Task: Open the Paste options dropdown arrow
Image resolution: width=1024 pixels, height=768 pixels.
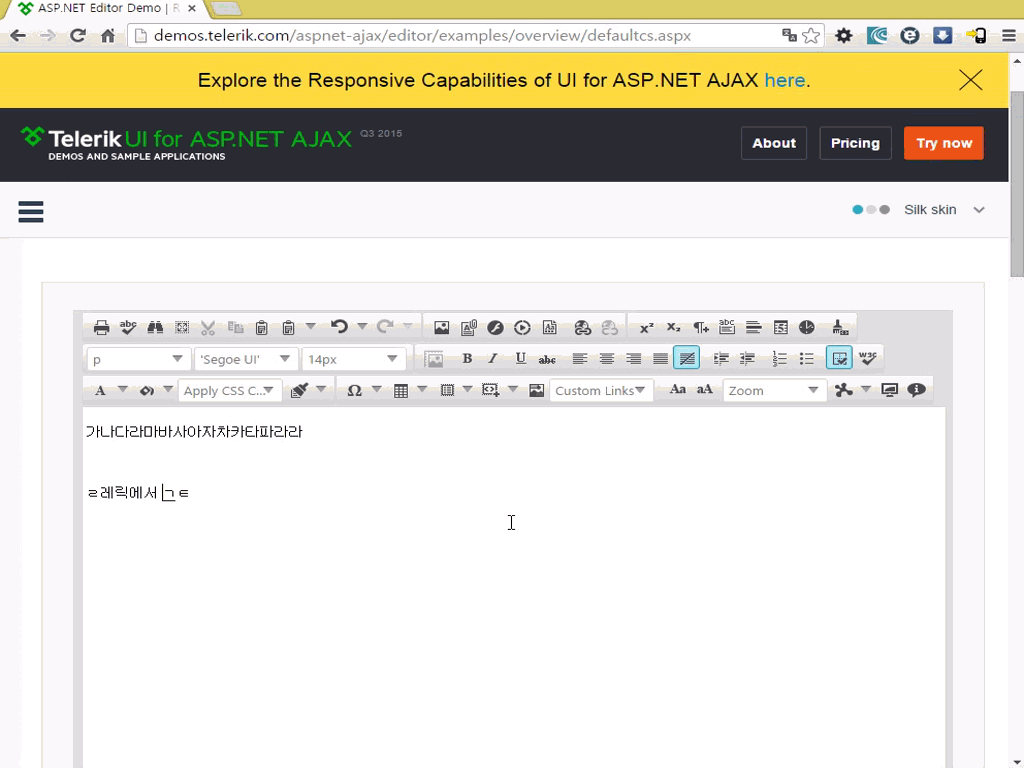Action: point(311,325)
